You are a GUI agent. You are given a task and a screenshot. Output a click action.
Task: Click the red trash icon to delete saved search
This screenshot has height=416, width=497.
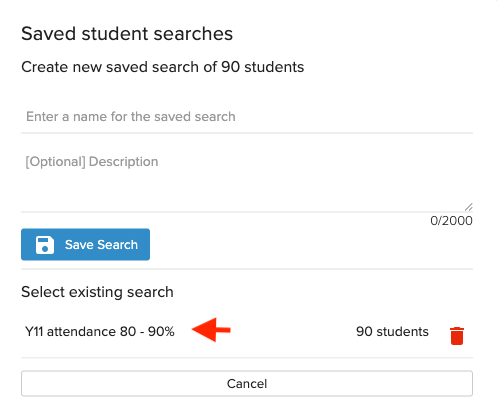457,336
